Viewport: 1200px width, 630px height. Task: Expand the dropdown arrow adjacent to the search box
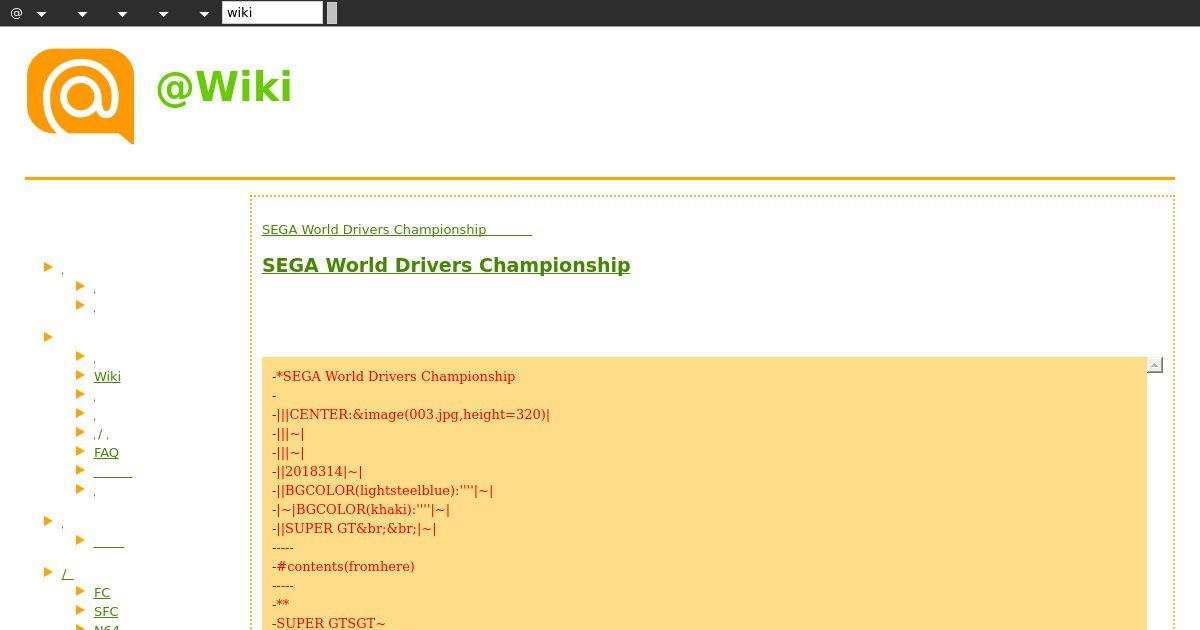[x=204, y=14]
